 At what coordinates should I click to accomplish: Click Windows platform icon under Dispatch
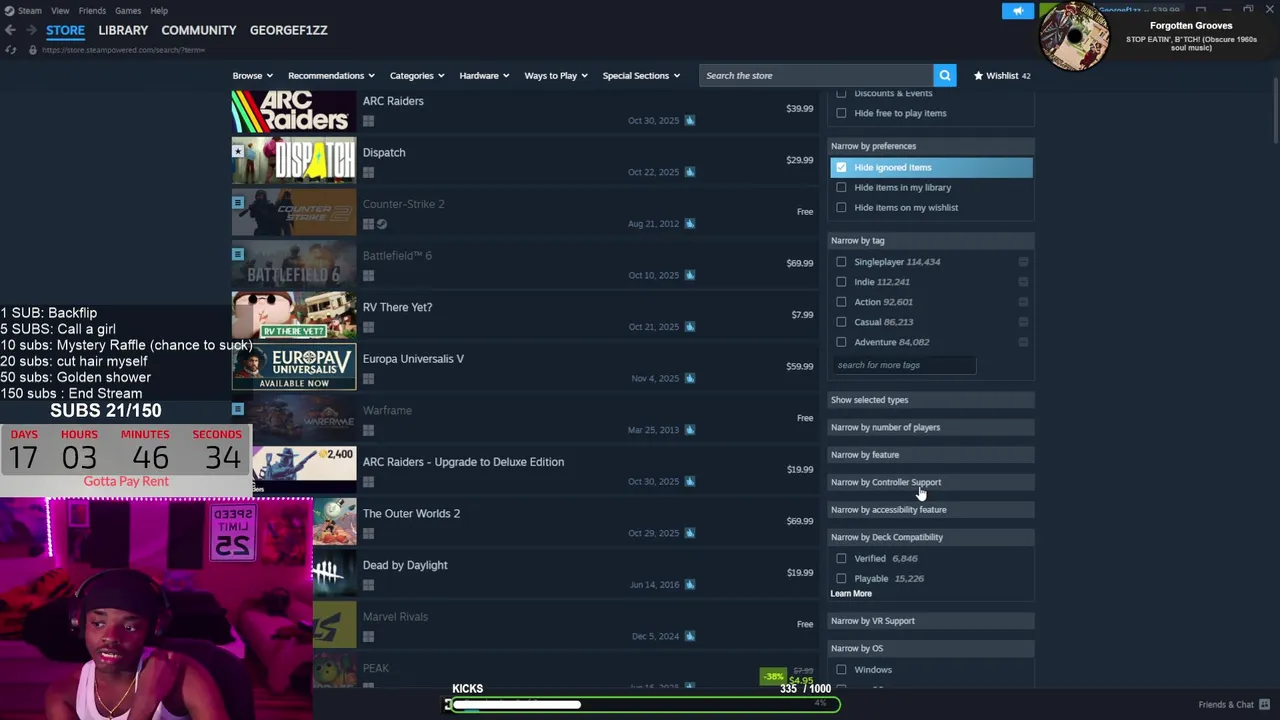pyautogui.click(x=368, y=173)
